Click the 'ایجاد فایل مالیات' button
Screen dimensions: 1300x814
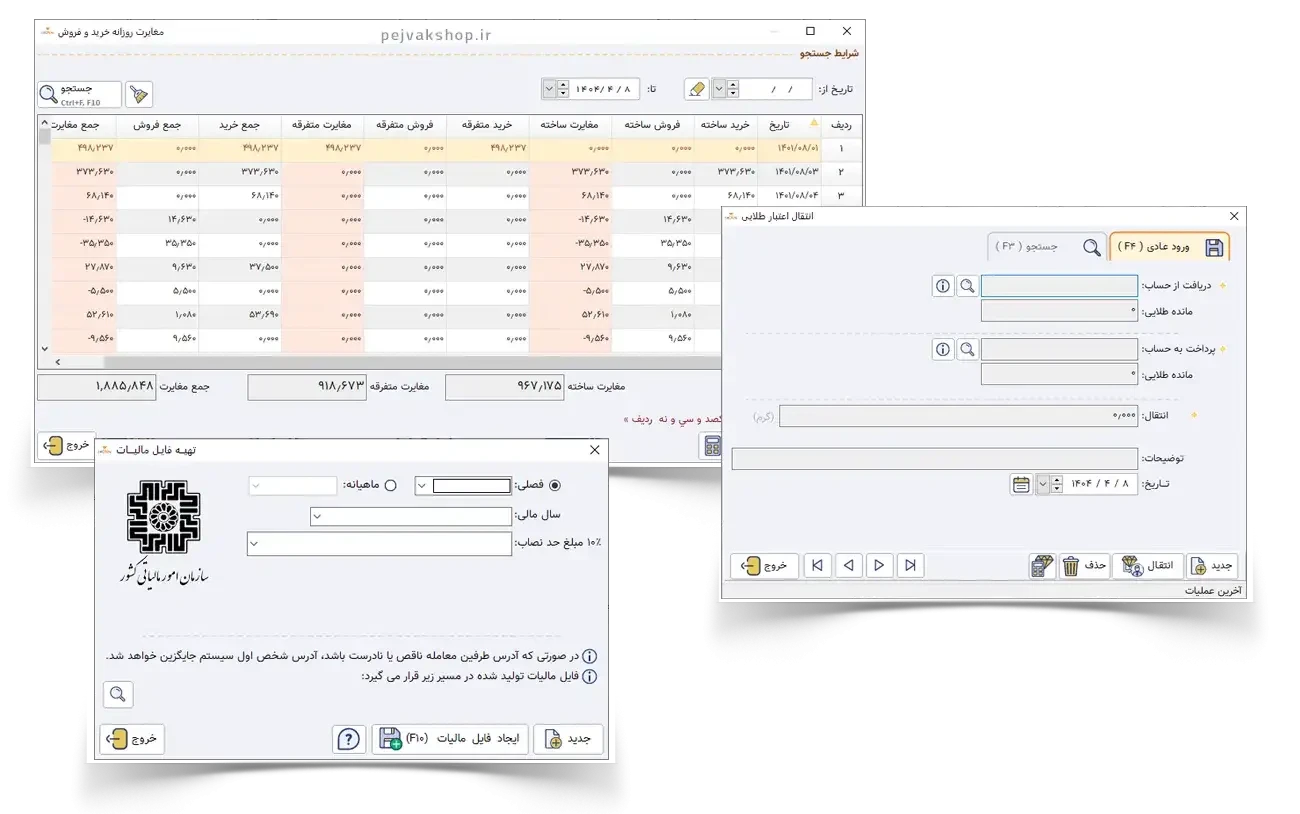click(450, 739)
